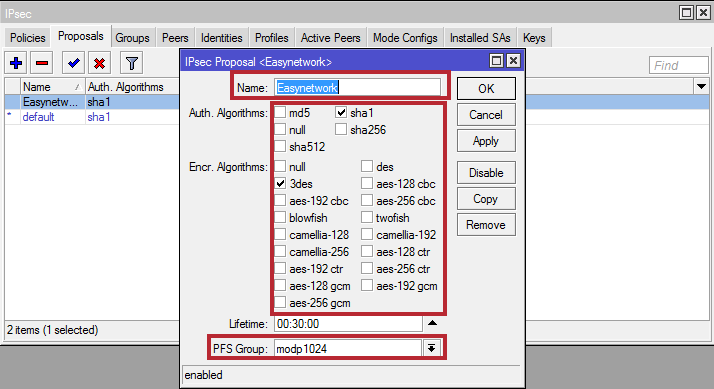Select the Proposals tab

[x=81, y=36]
